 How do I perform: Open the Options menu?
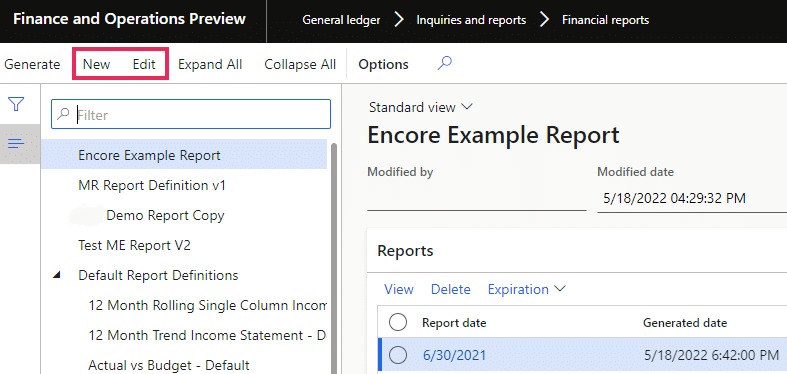pos(383,64)
